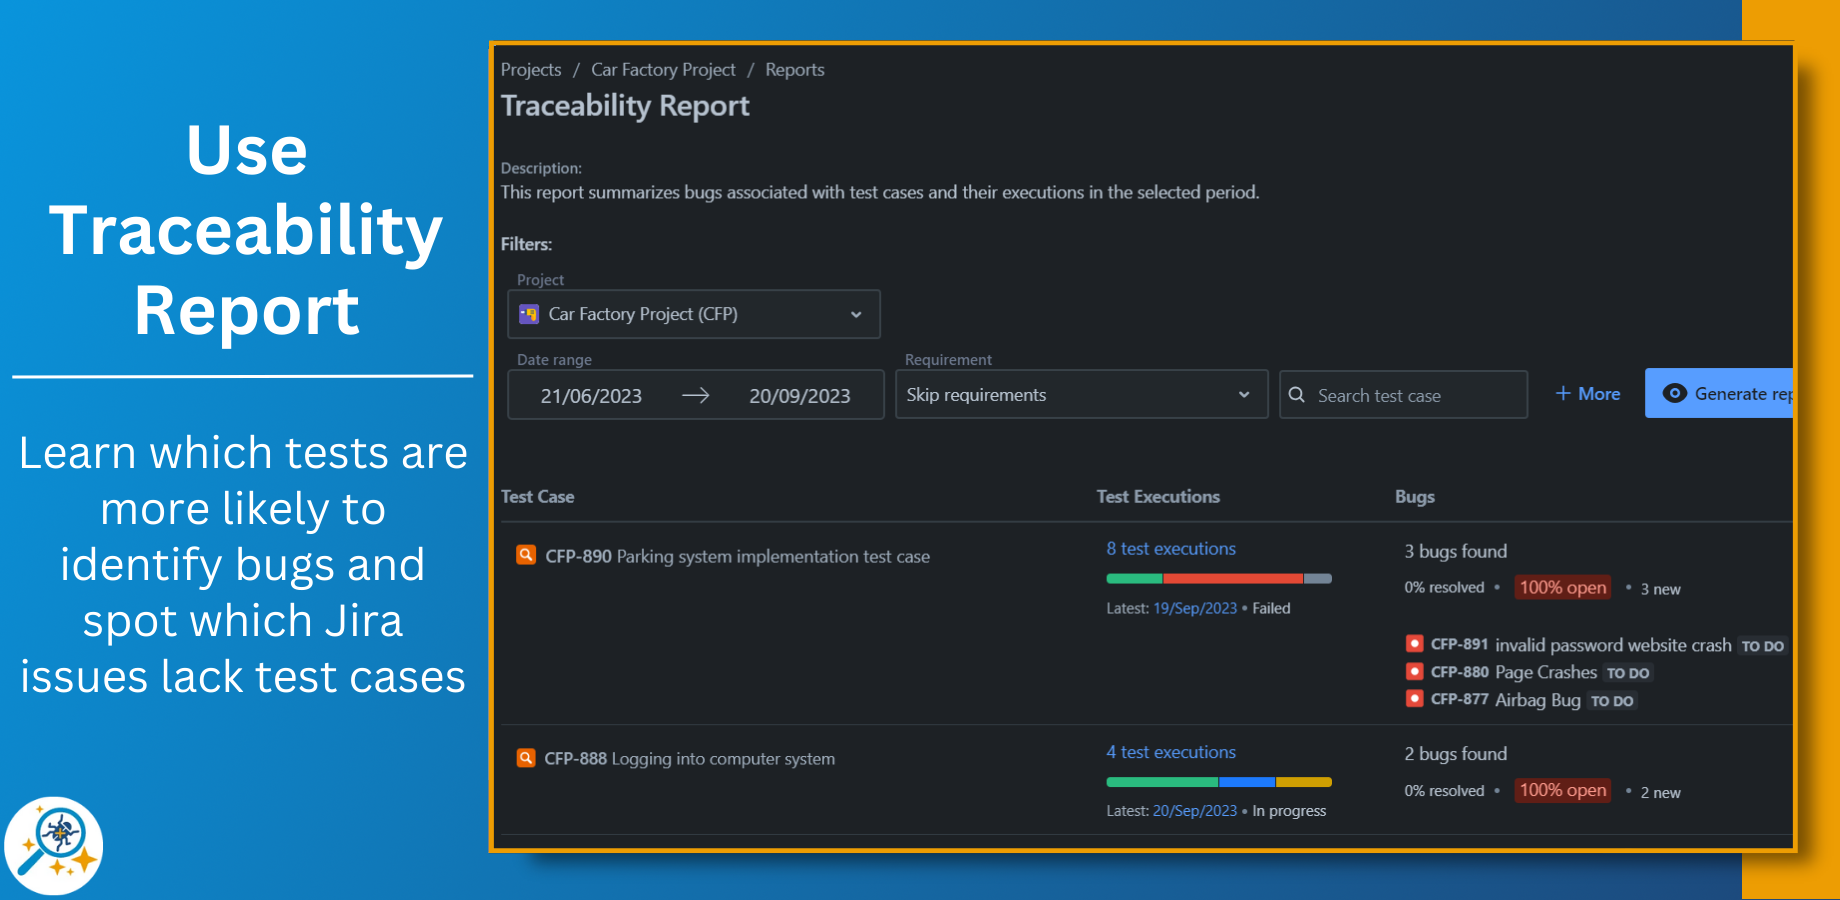
Task: Follow the 19/Sep/2023 latest execution link
Action: [1195, 607]
